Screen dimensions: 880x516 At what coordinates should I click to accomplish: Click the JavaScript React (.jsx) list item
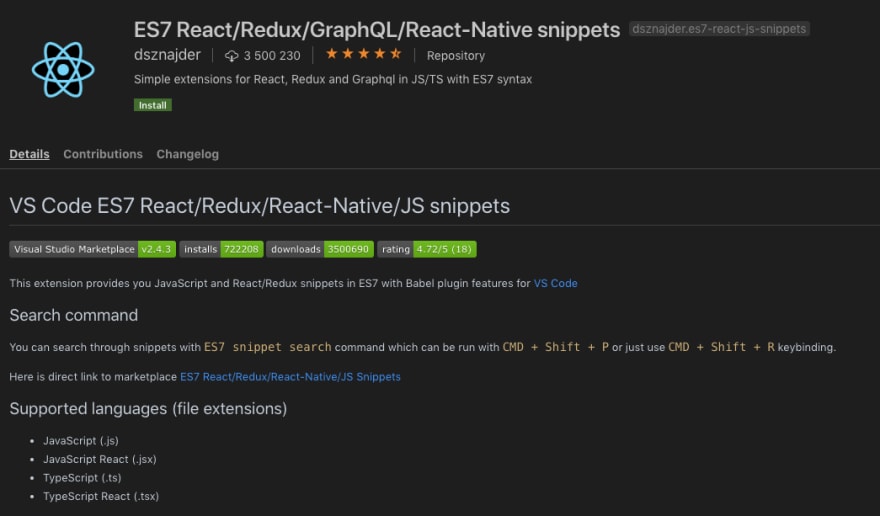[x=100, y=459]
